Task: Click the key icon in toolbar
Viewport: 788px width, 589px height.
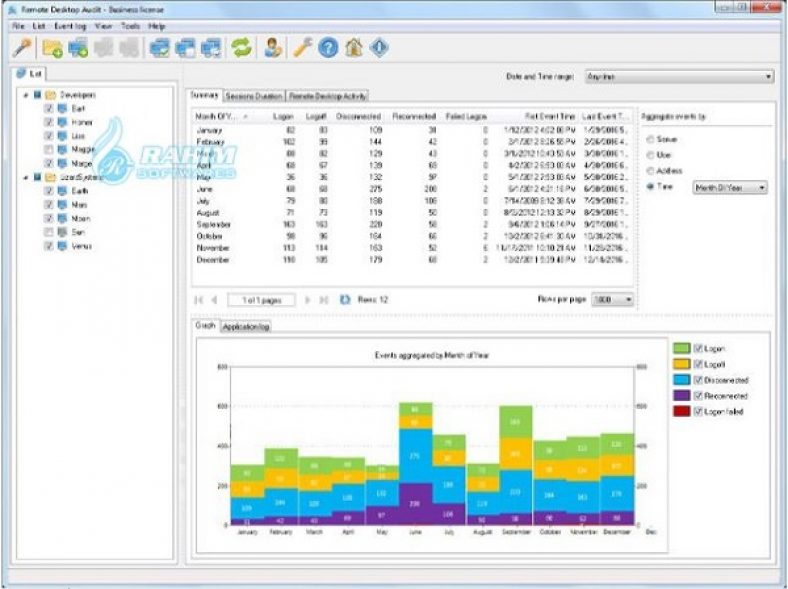Action: point(20,47)
